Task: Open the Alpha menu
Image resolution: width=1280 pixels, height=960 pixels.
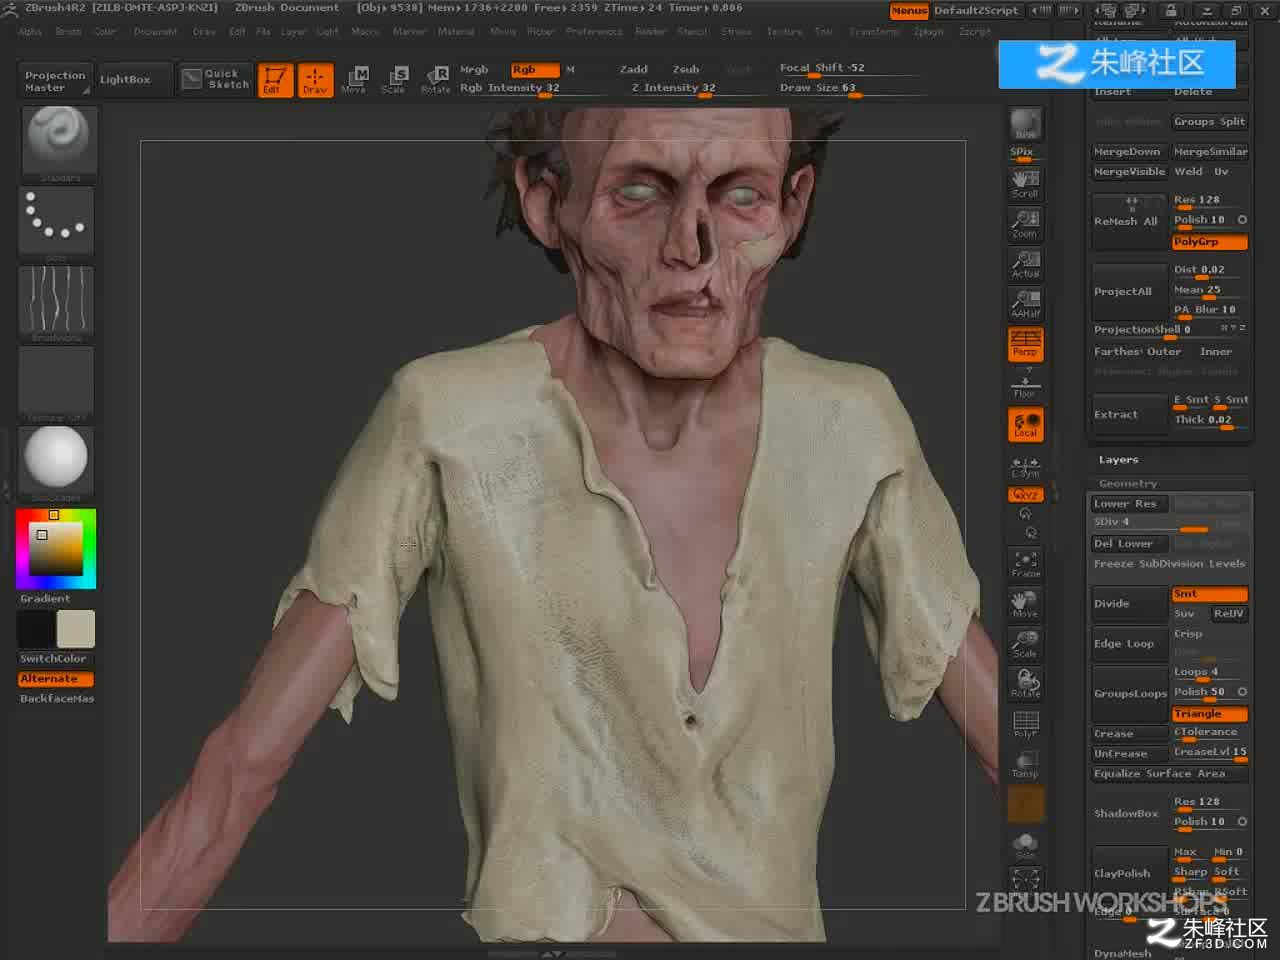Action: 30,32
